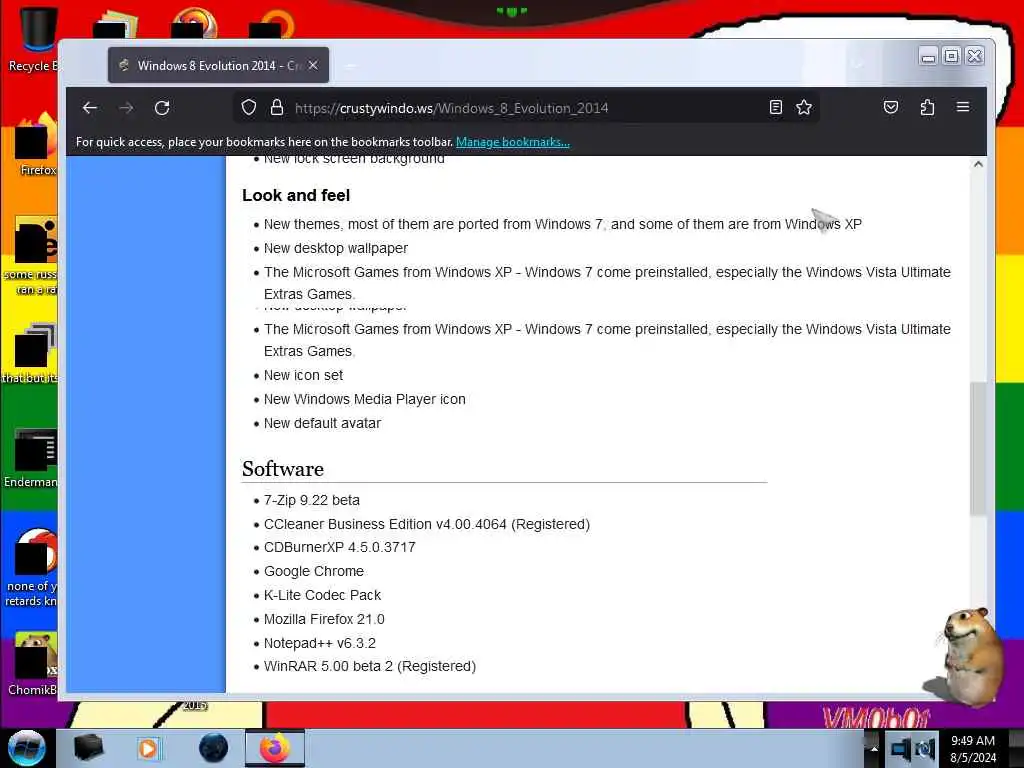Click 'New icon set' list item
This screenshot has width=1024, height=768.
[x=303, y=376]
